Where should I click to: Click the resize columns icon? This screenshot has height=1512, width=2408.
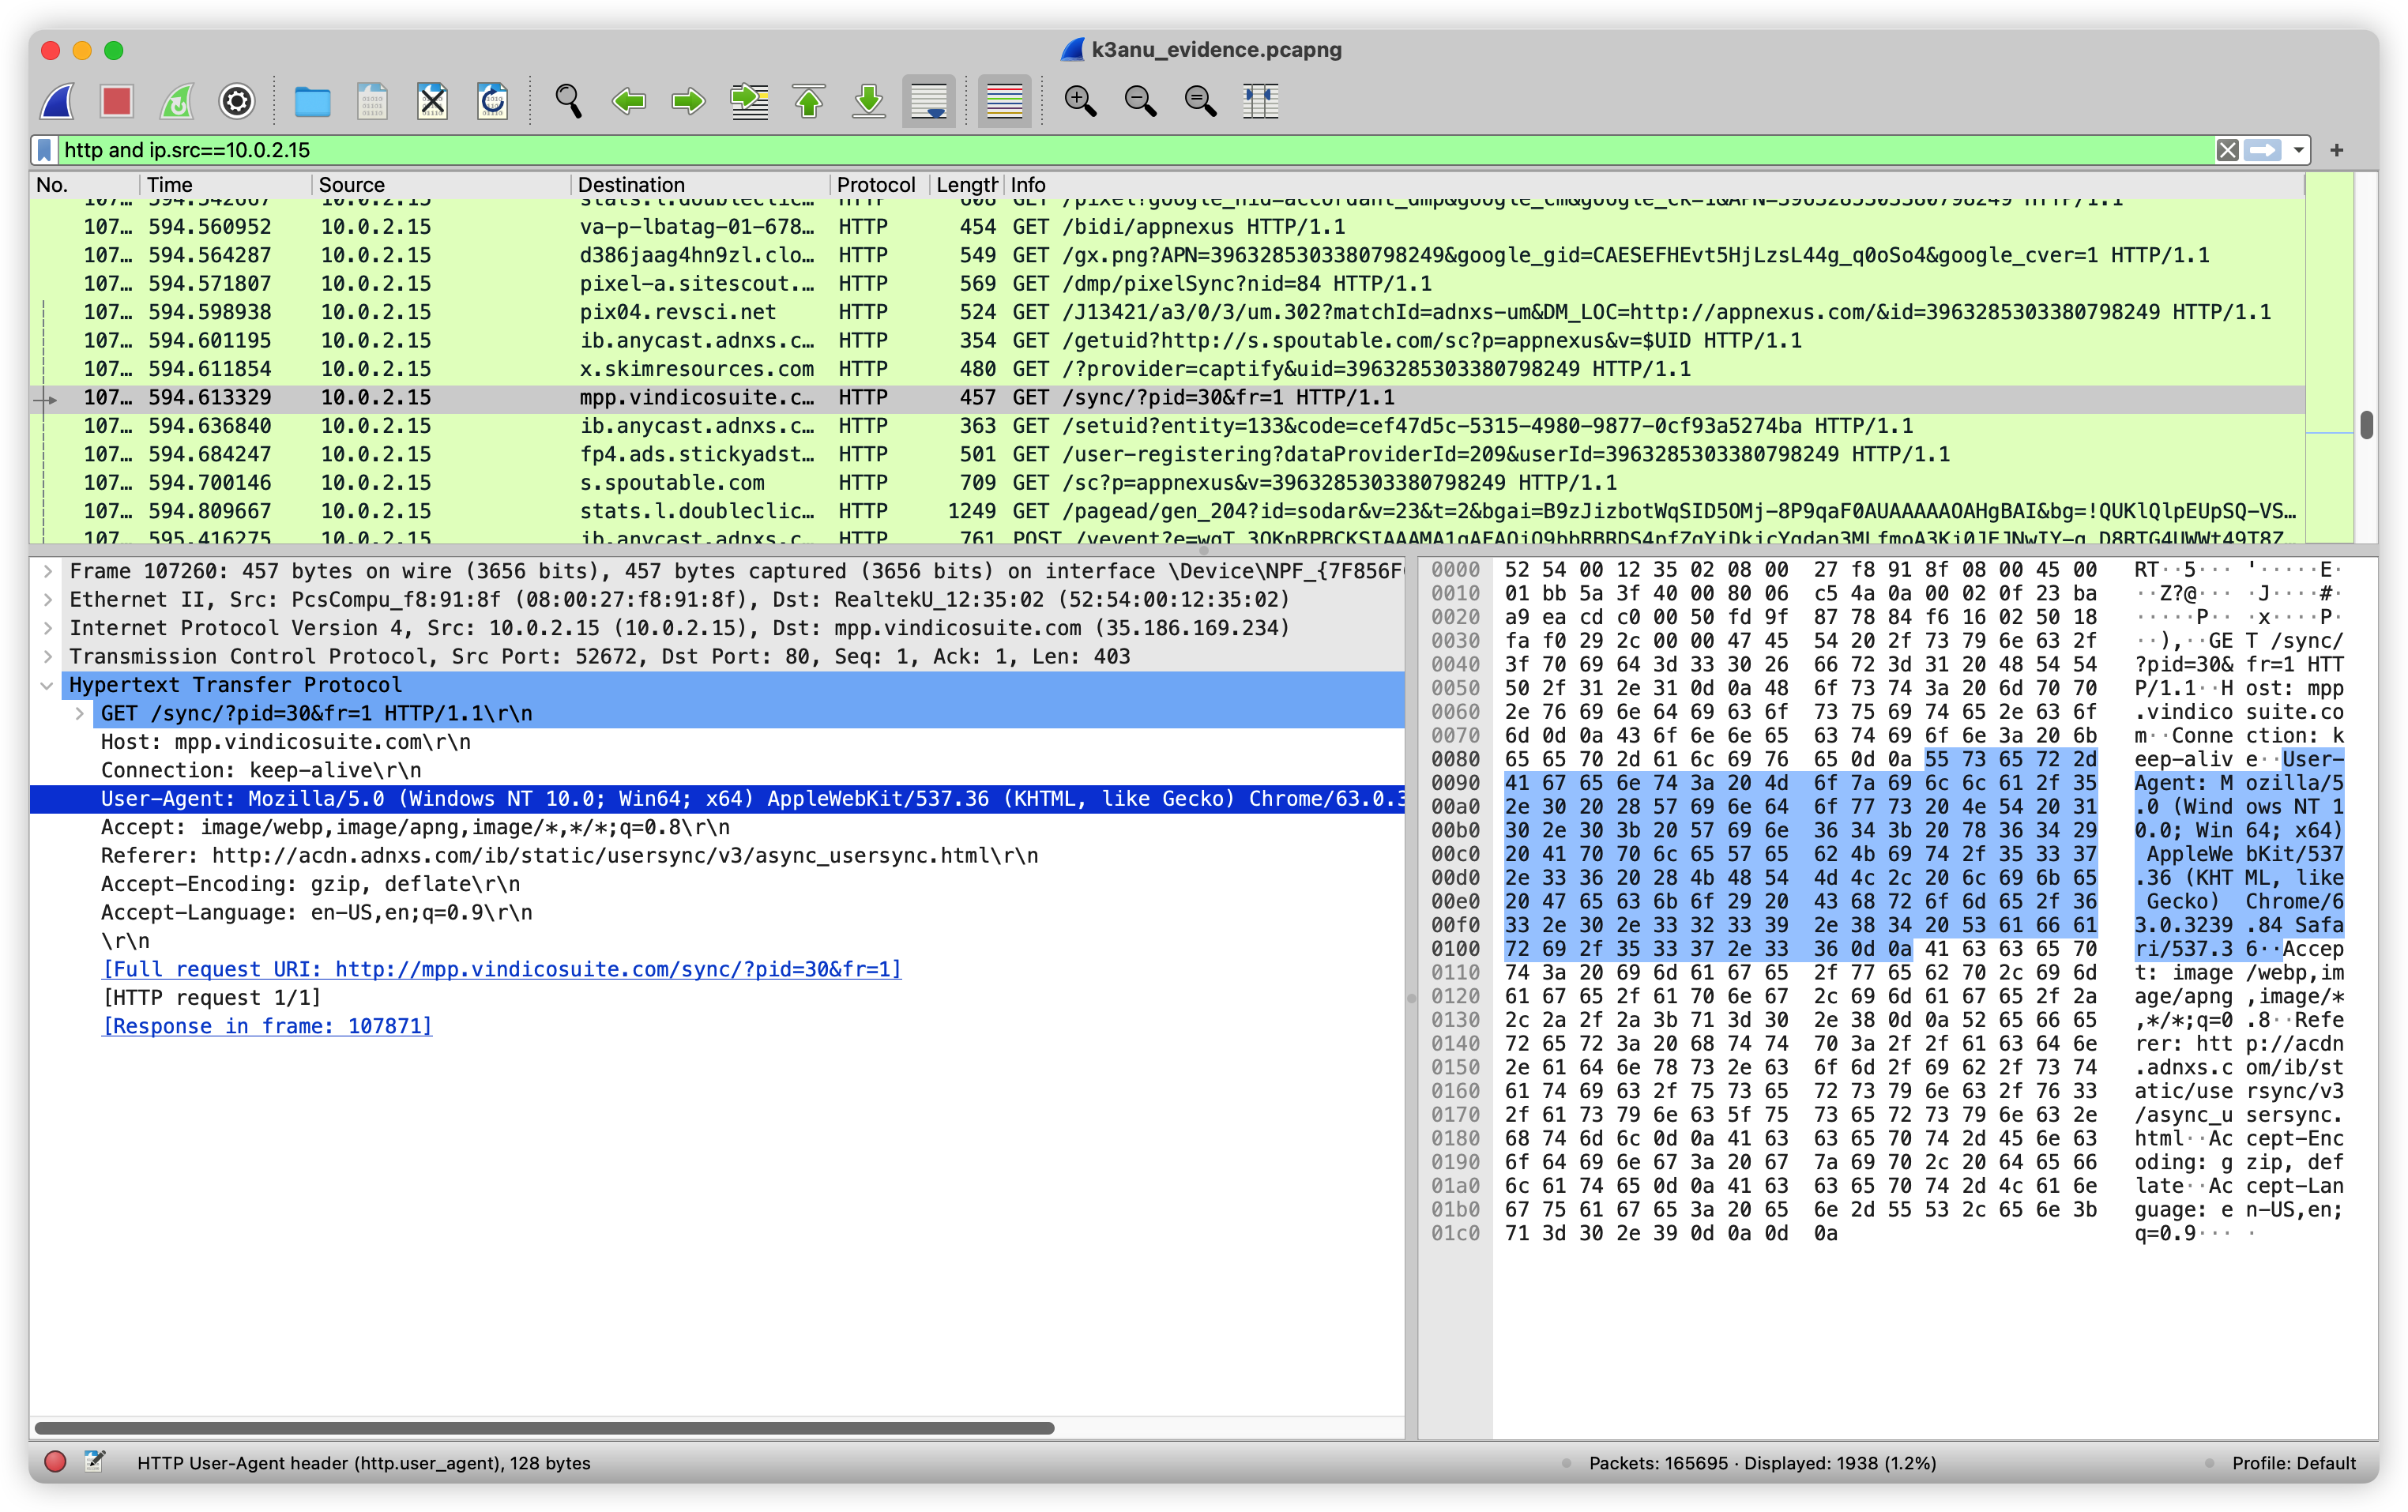click(1260, 101)
